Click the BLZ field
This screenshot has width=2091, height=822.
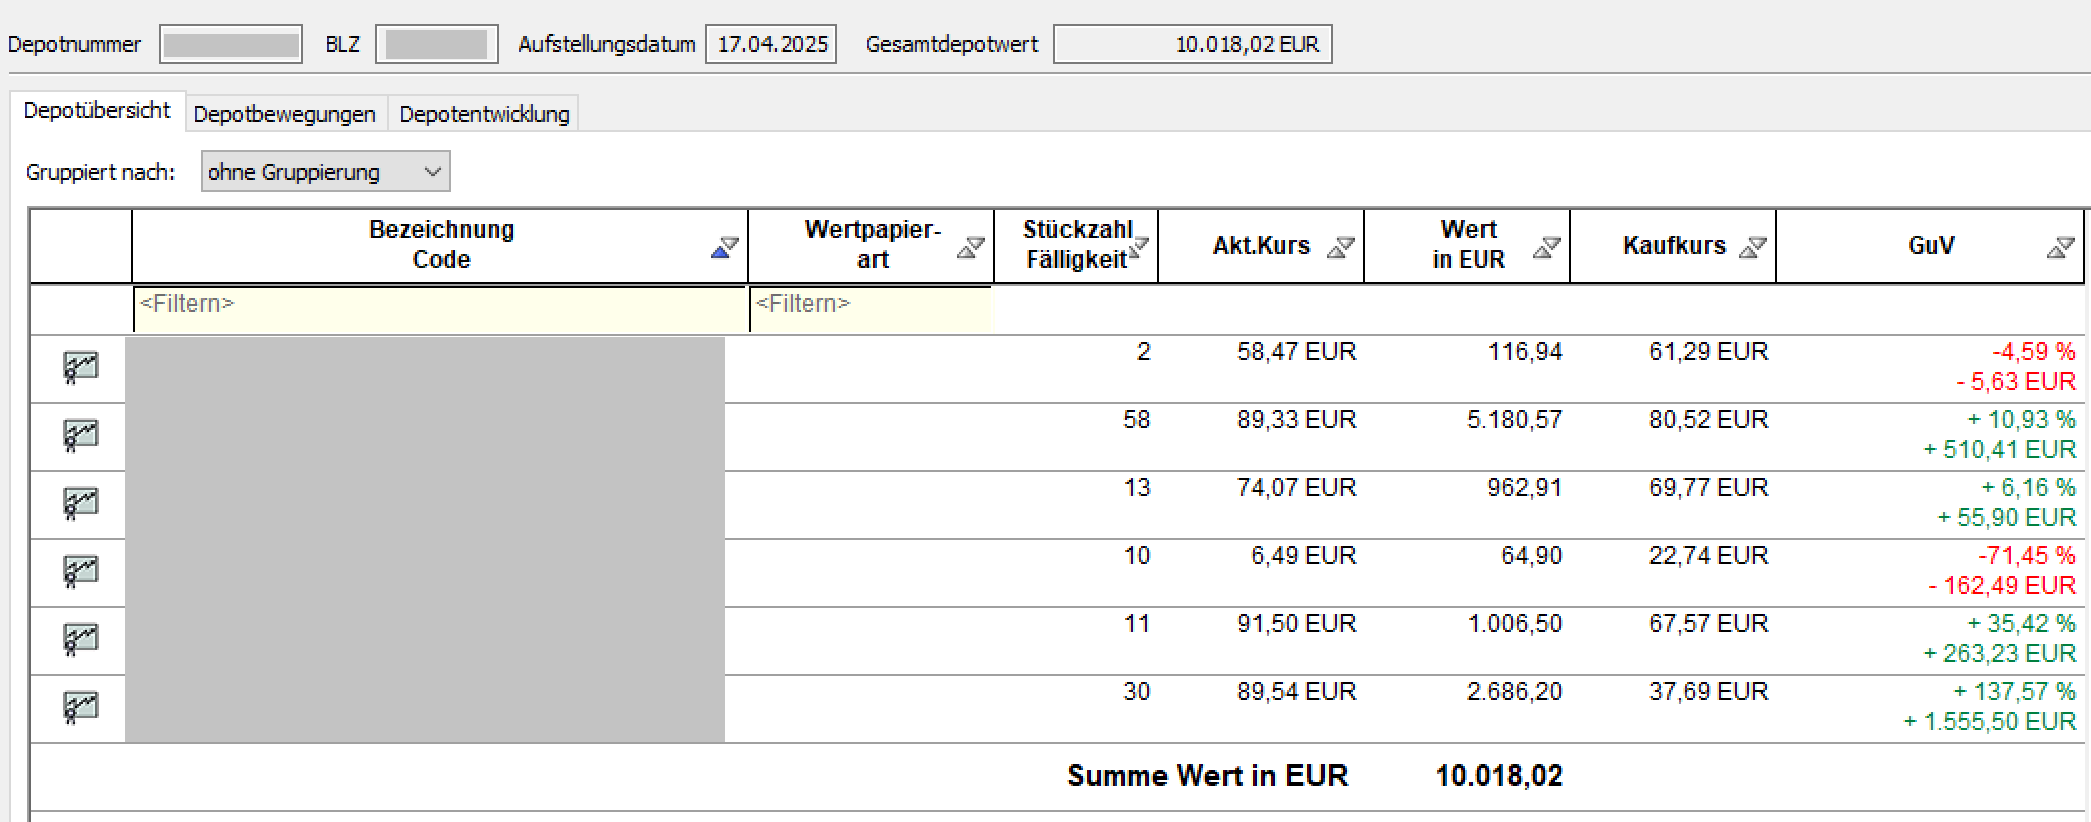[437, 44]
